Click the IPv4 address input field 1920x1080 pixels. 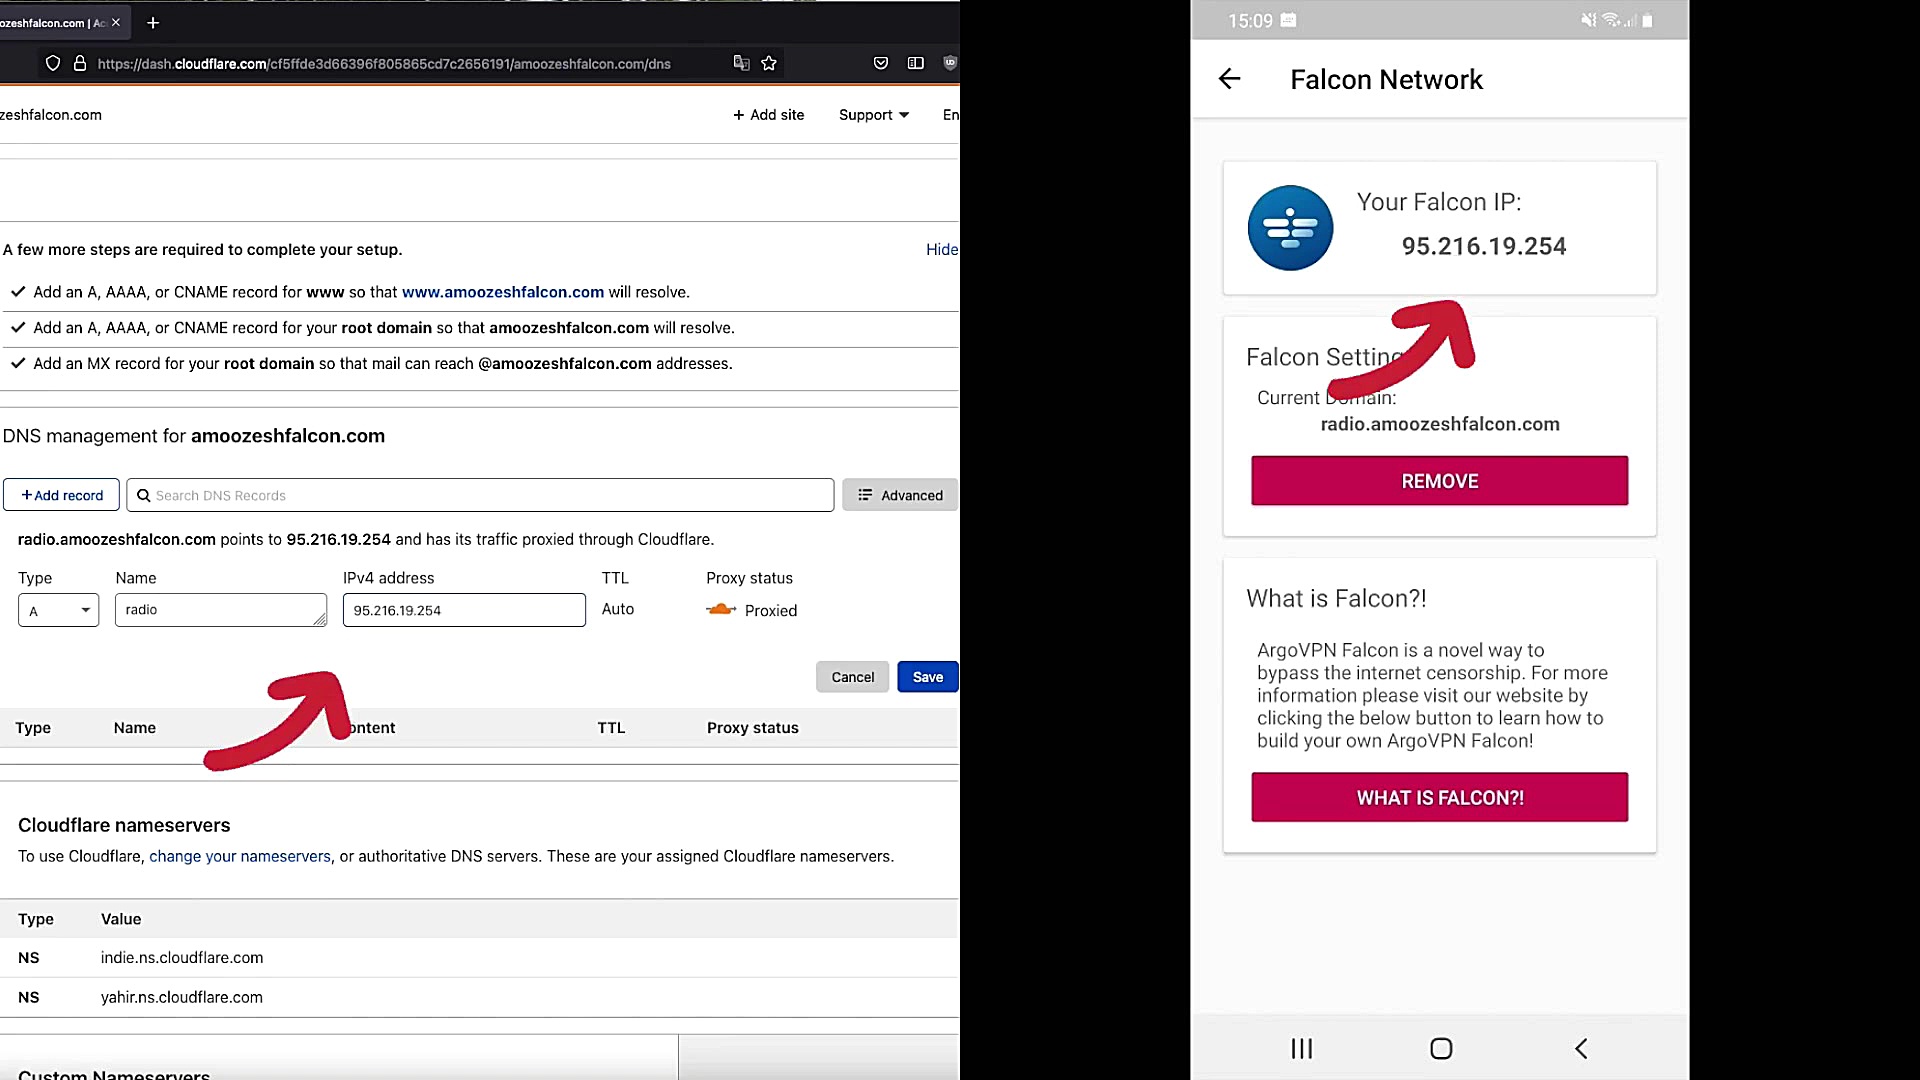tap(464, 610)
